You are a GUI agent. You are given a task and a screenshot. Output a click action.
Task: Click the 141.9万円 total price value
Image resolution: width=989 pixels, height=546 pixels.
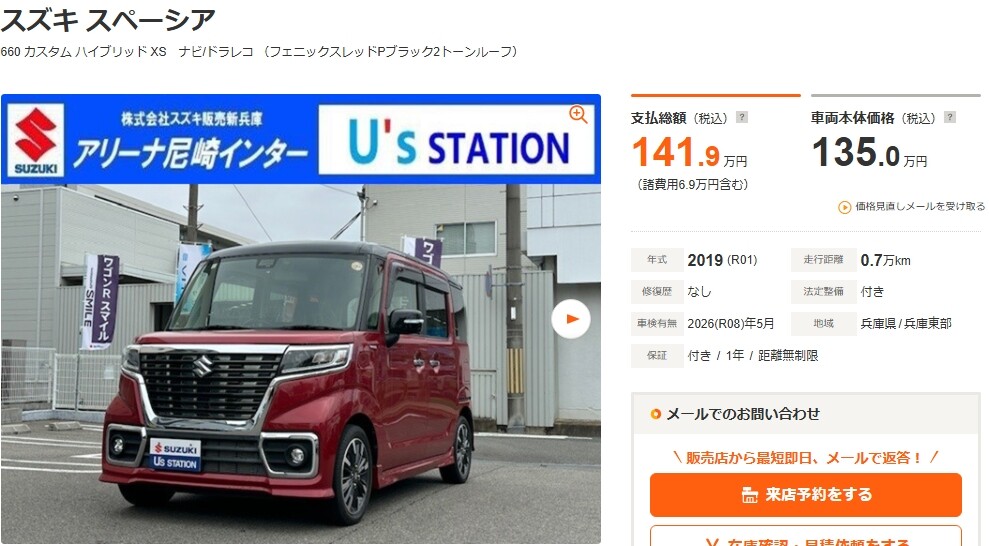[689, 153]
